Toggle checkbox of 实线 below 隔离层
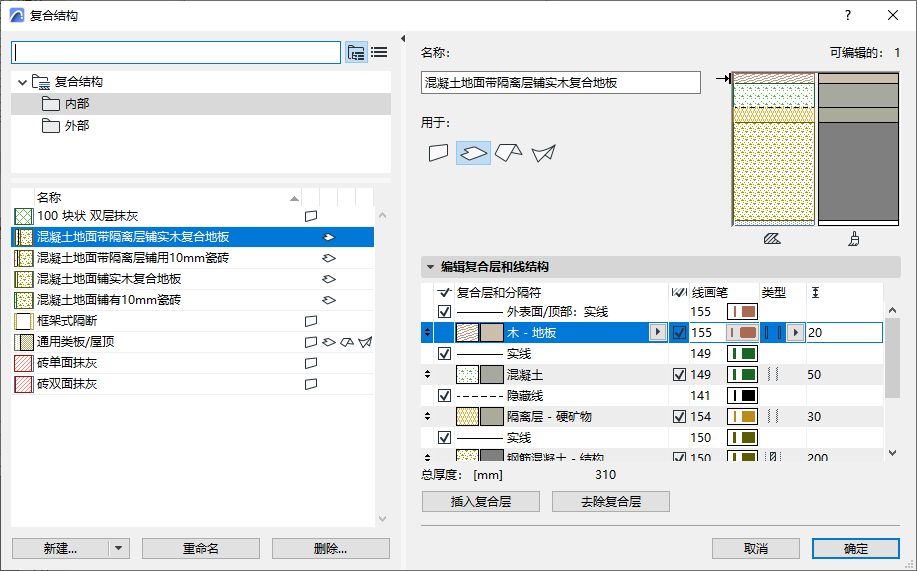 444,438
